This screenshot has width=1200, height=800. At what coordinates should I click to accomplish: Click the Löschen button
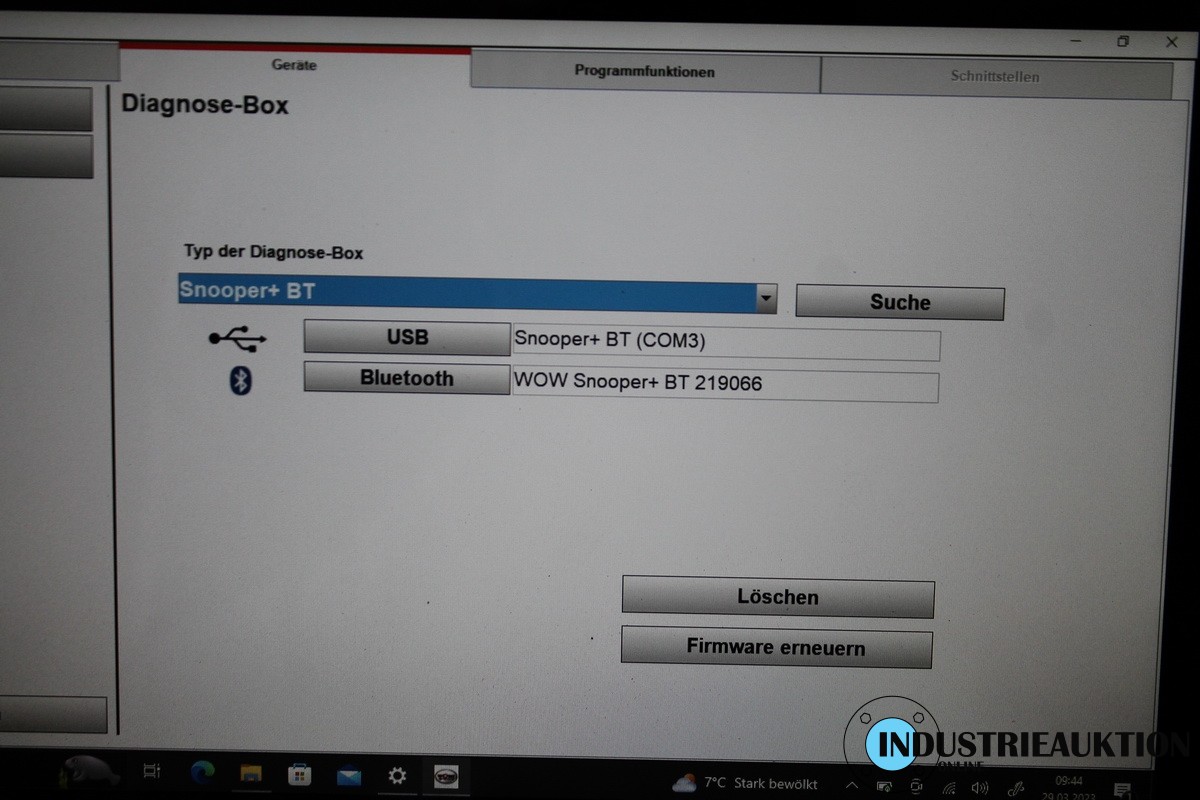point(777,598)
